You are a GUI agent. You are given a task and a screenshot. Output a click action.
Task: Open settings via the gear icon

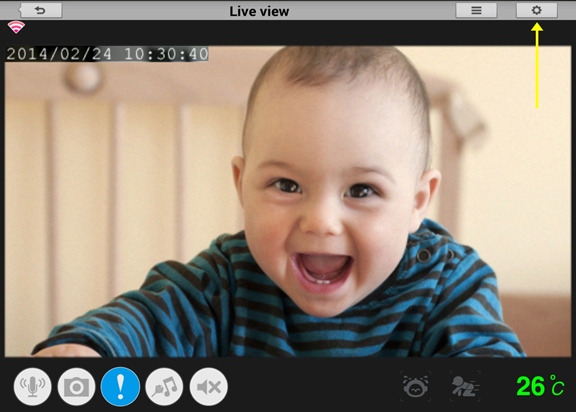[x=537, y=10]
